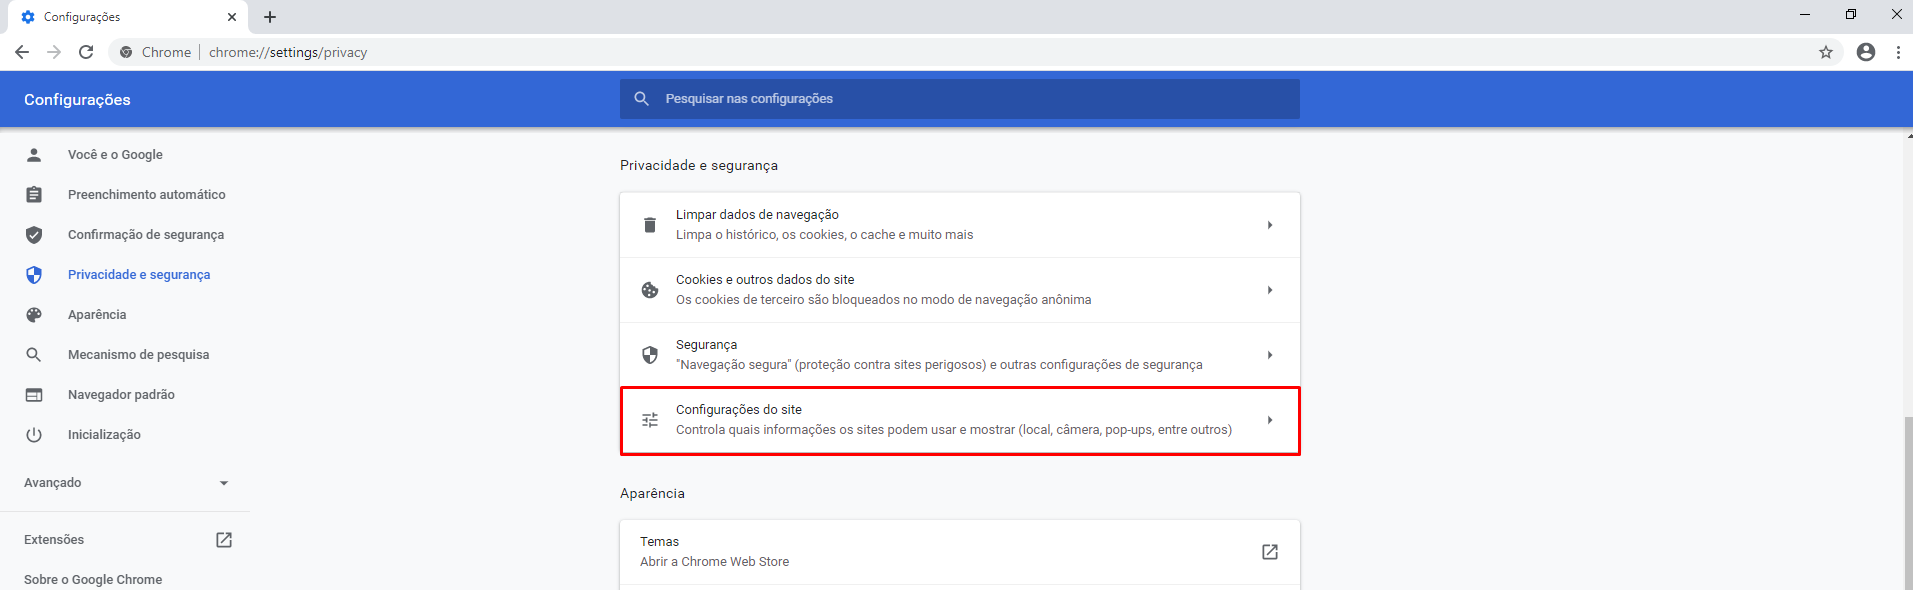Screen dimensions: 1913x590
Task: Open Chrome's three-dot menu
Action: tap(1898, 52)
